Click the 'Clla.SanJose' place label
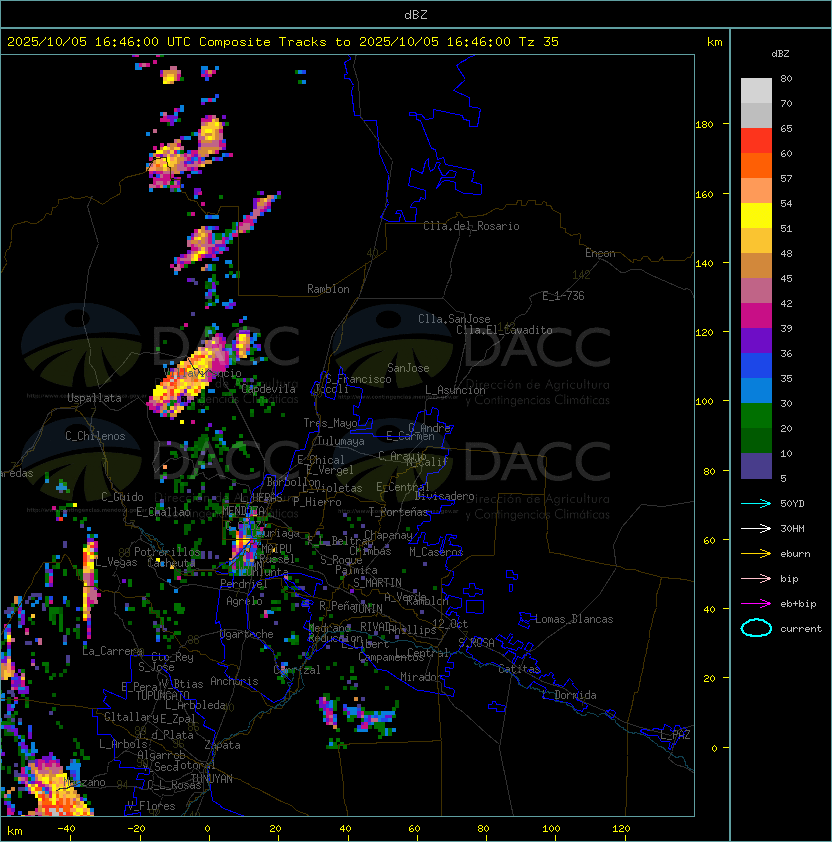Viewport: 832px width, 842px height. 454,319
